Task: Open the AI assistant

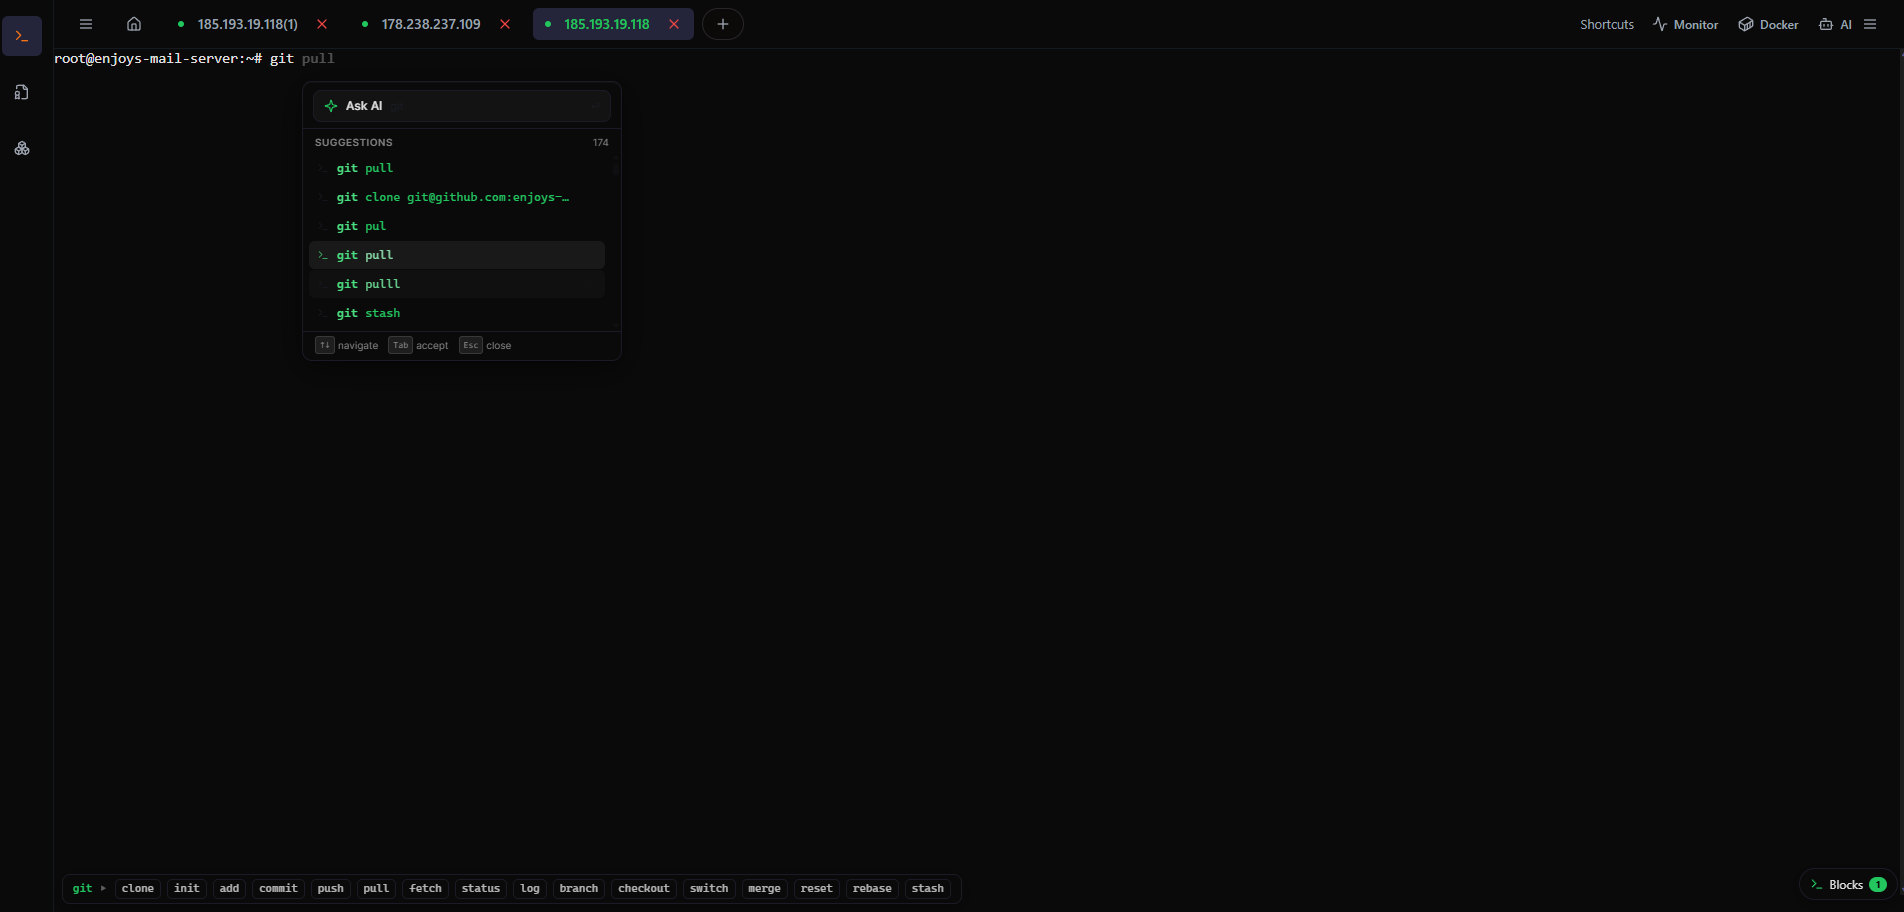Action: 1835,24
